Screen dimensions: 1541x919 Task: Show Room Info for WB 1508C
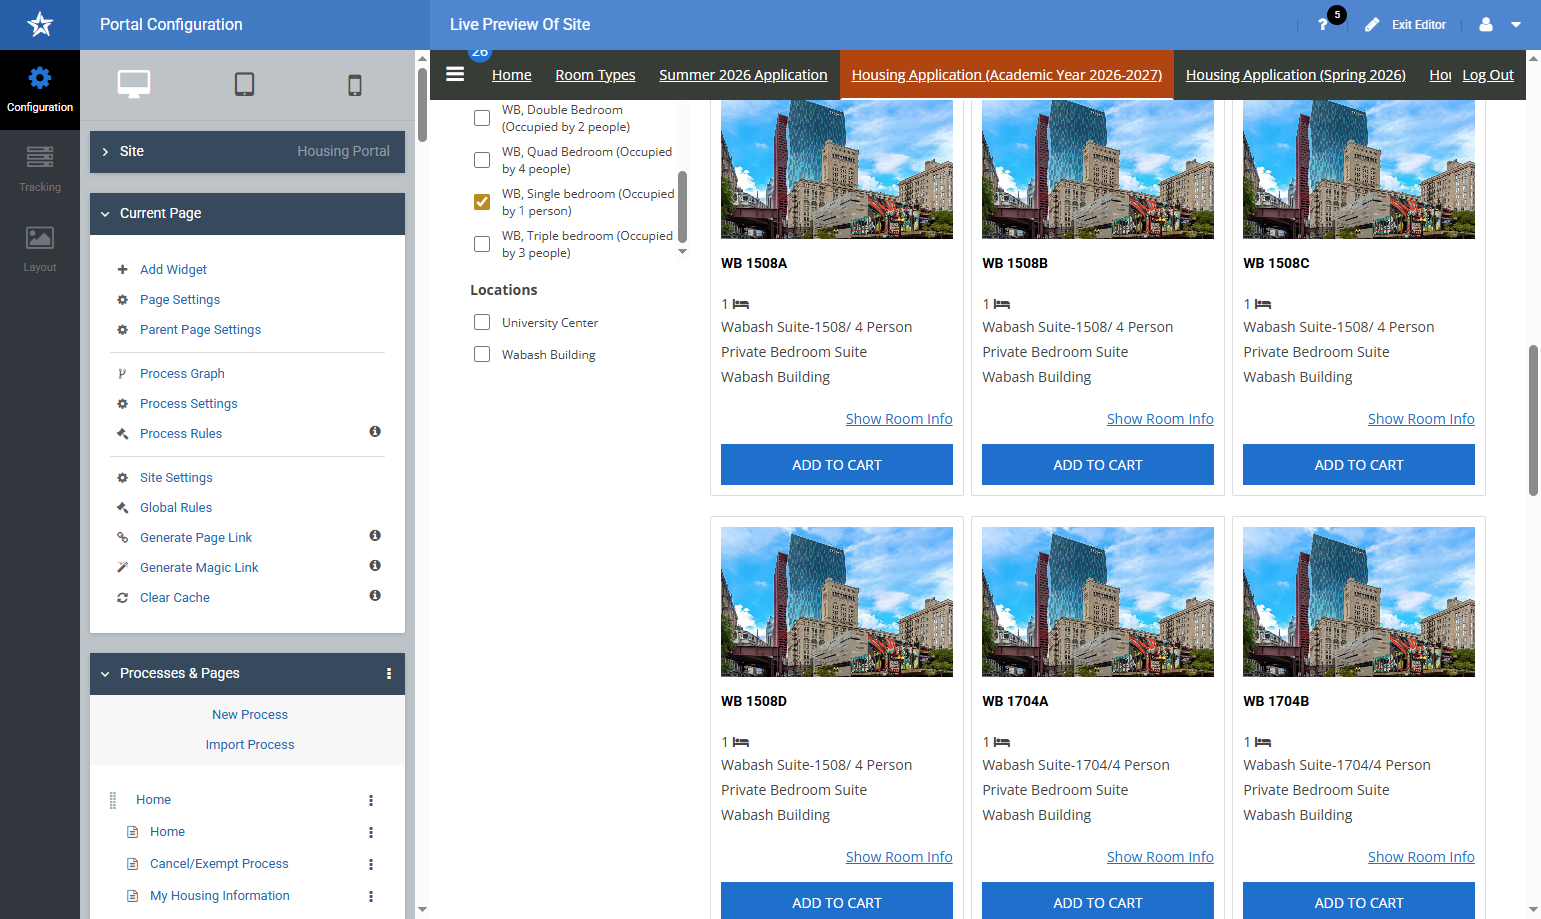tap(1421, 419)
